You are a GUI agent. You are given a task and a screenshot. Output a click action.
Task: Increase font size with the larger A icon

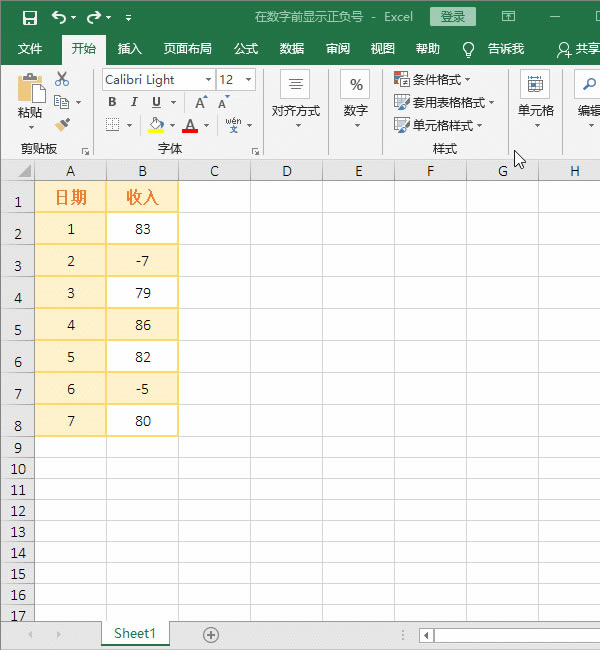click(201, 102)
